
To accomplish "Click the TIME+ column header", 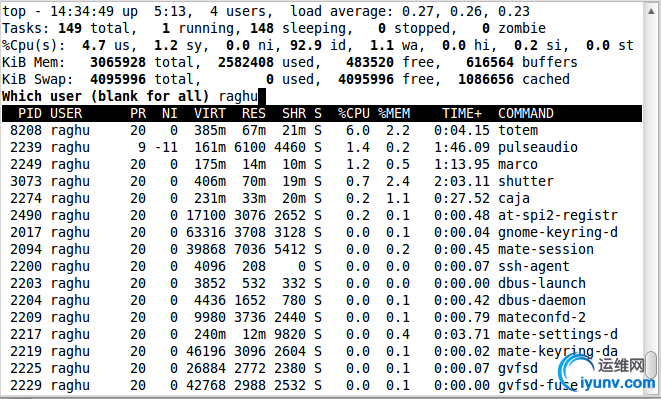I will (x=462, y=113).
